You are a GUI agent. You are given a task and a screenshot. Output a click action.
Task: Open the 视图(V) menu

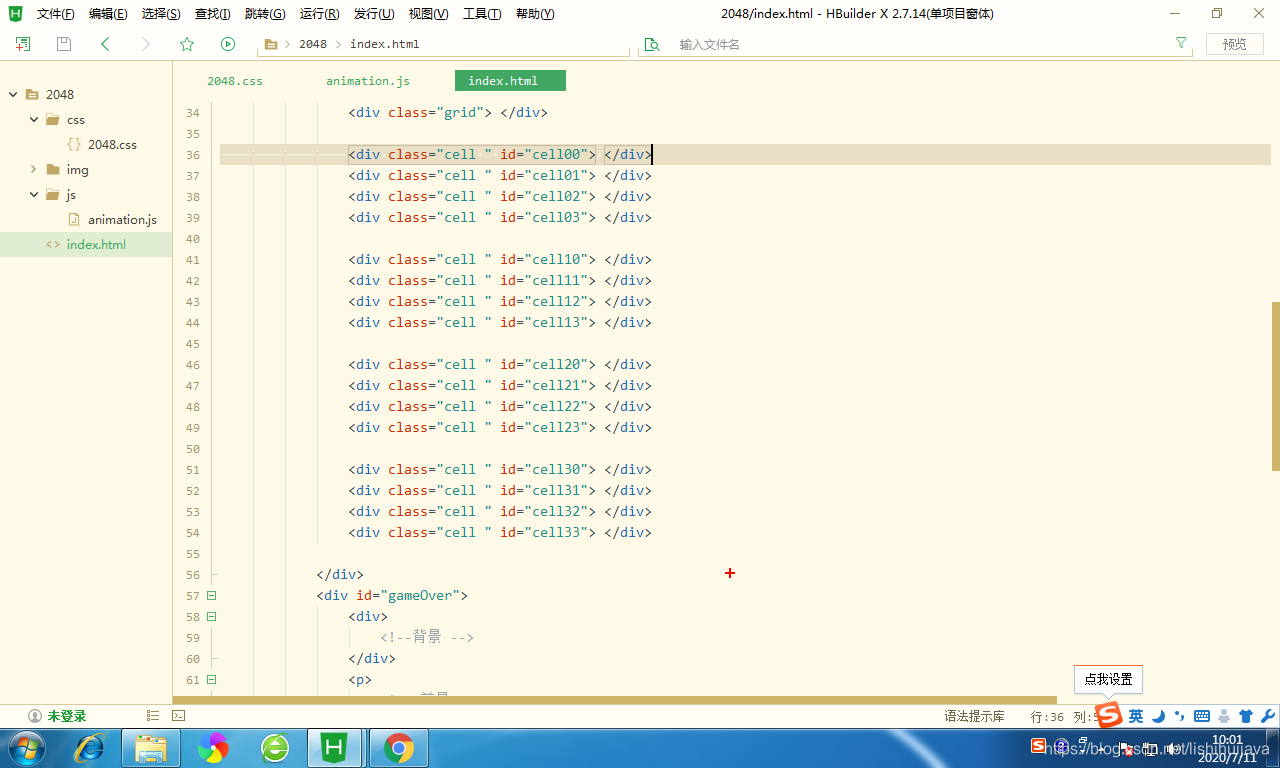428,14
